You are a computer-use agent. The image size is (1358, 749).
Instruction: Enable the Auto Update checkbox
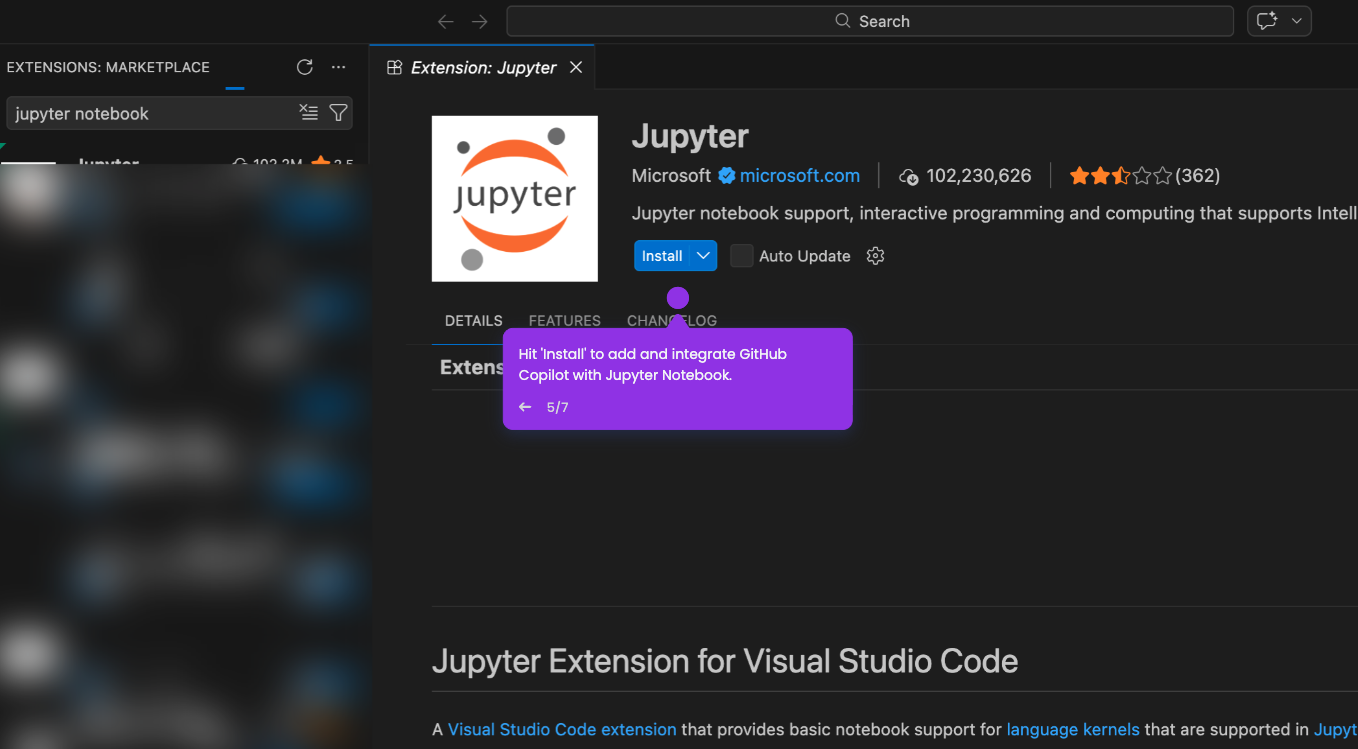(741, 256)
